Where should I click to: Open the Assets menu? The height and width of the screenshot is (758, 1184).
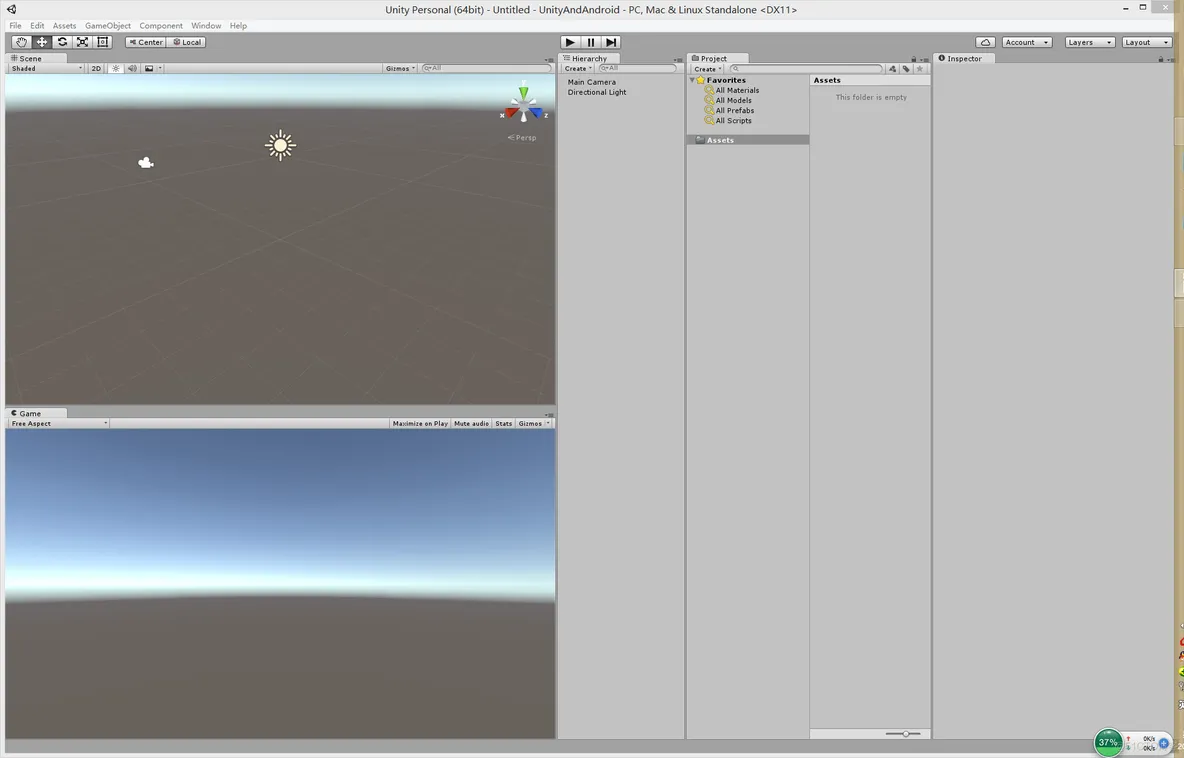[x=64, y=26]
